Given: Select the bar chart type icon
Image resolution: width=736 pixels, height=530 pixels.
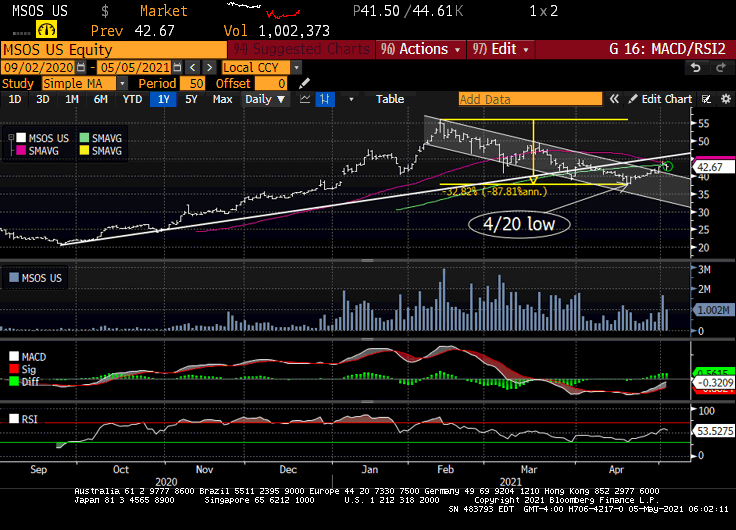Looking at the screenshot, I should [x=325, y=99].
